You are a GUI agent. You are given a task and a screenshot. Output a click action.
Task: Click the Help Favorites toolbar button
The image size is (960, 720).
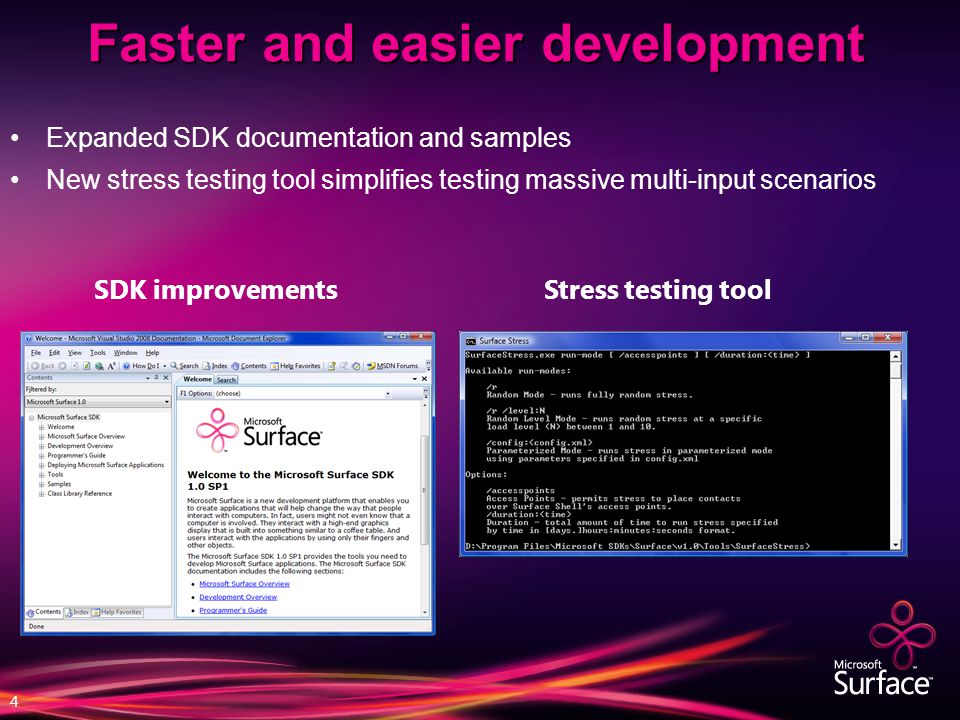296,366
